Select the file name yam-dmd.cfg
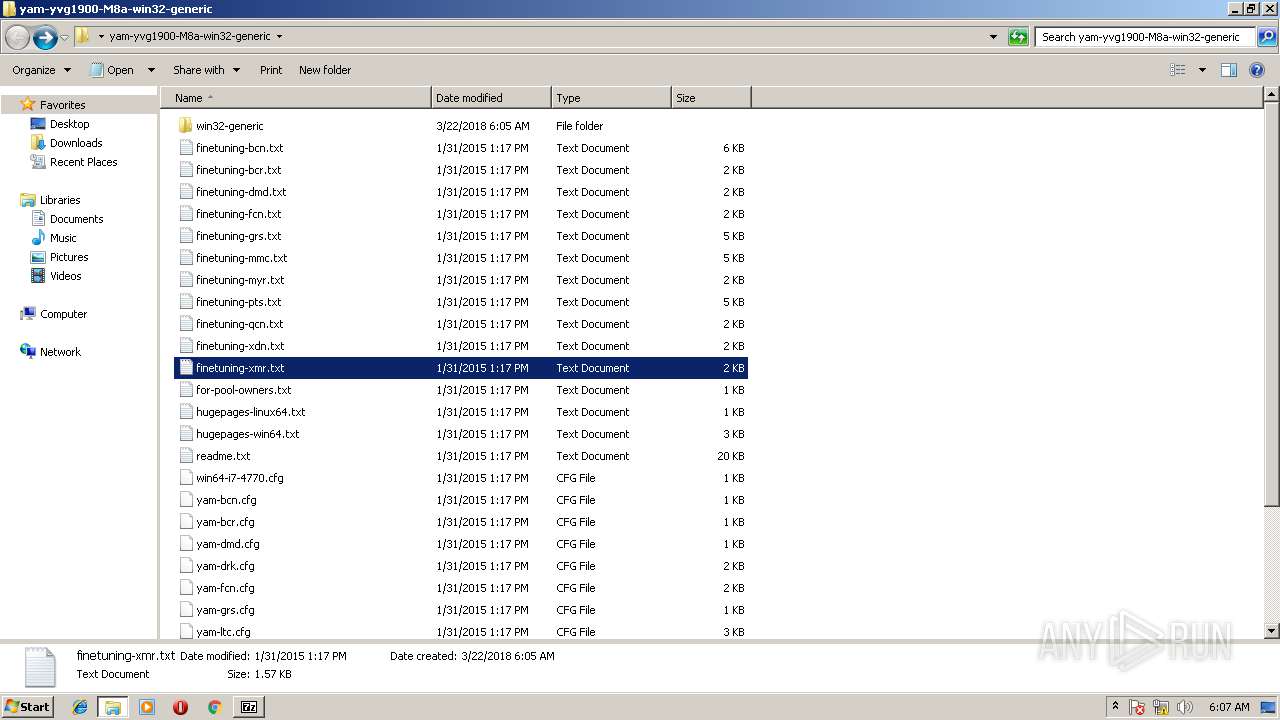The image size is (1280, 720). [228, 544]
